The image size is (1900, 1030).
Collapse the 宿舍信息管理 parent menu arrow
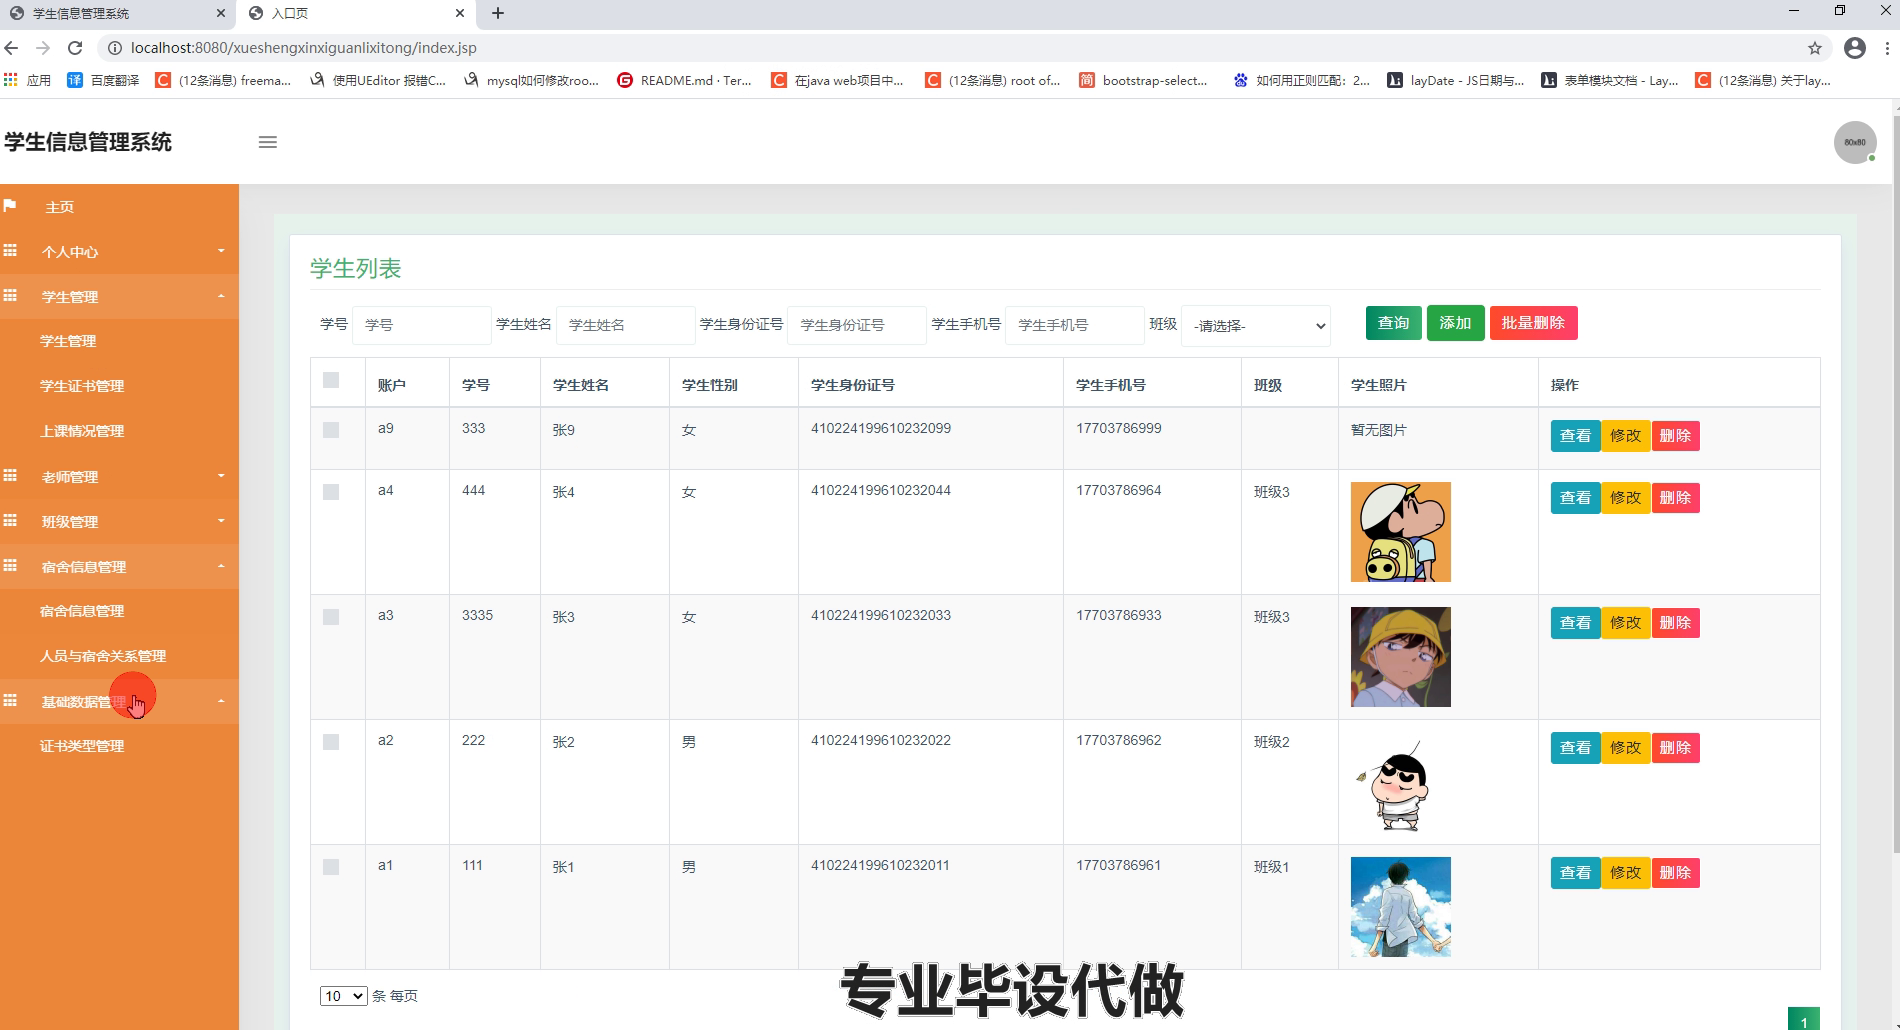point(221,566)
